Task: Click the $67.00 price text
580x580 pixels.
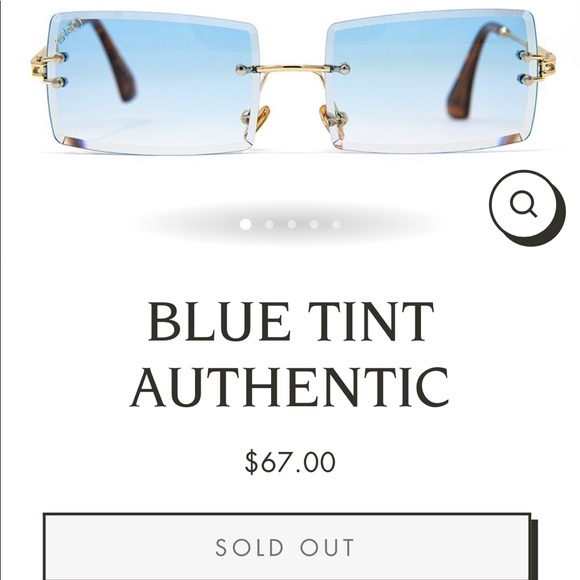Action: pyautogui.click(x=290, y=462)
